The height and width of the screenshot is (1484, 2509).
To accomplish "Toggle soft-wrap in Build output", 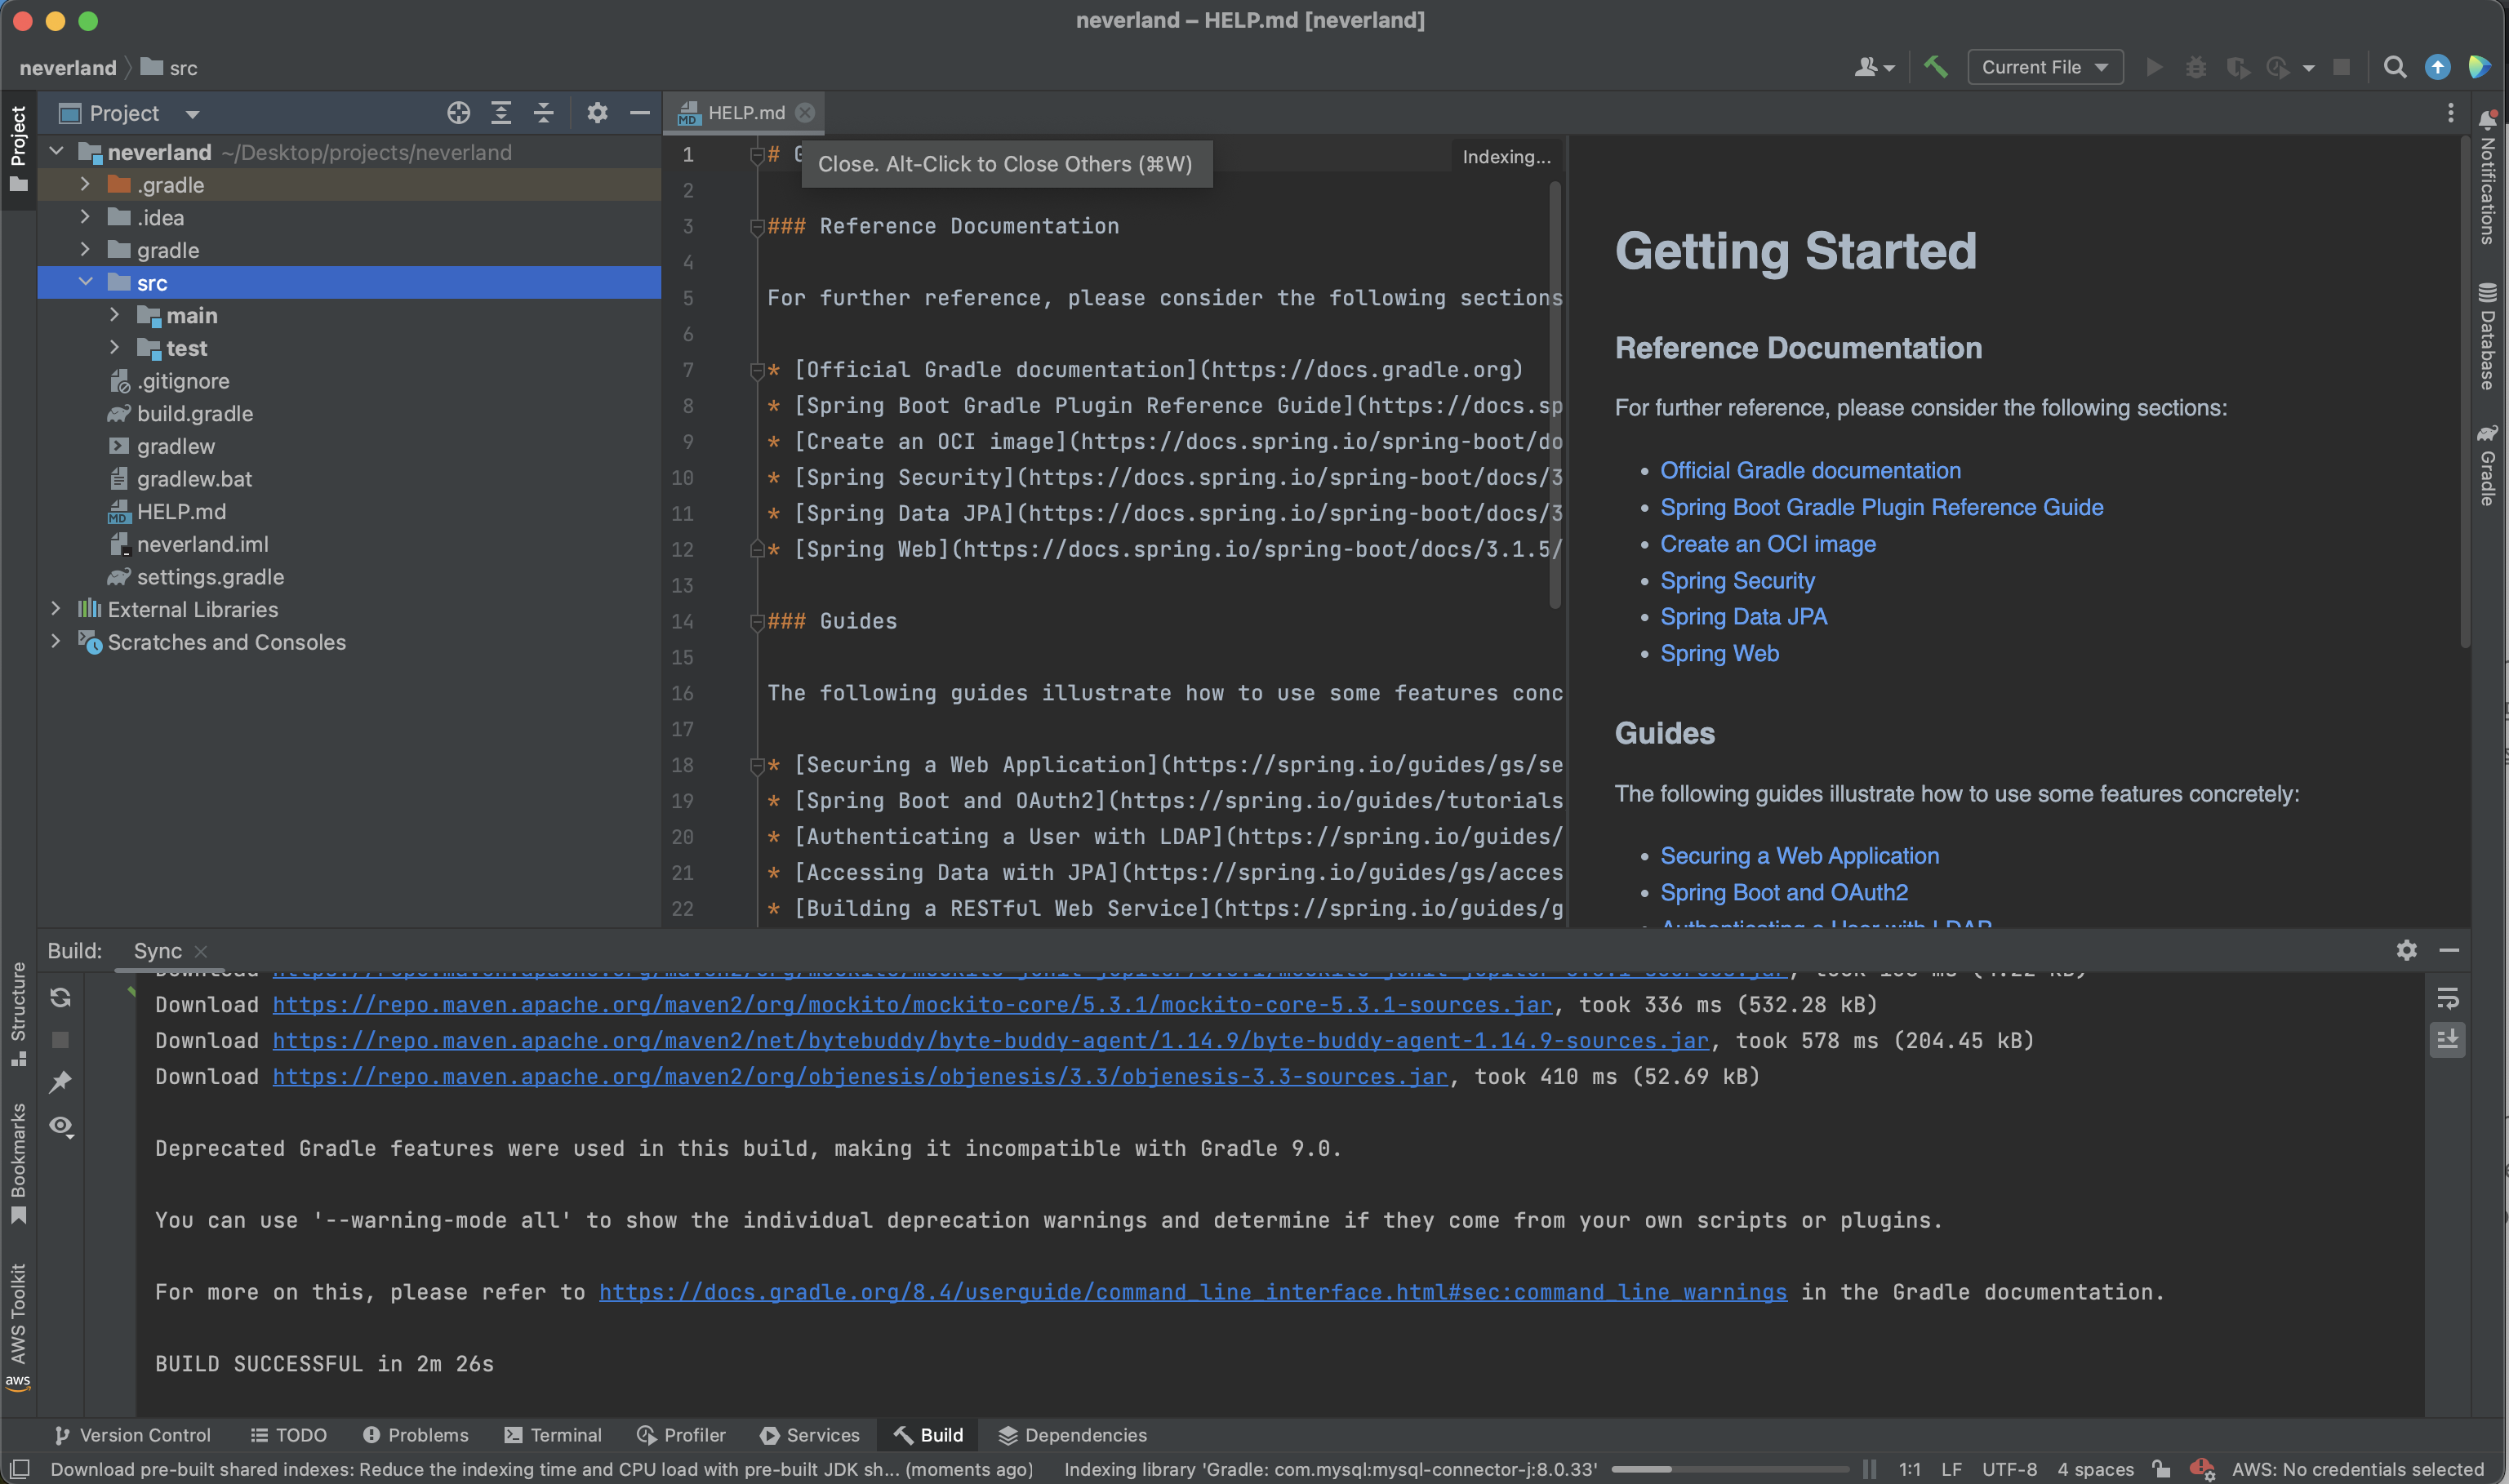I will pyautogui.click(x=2447, y=998).
